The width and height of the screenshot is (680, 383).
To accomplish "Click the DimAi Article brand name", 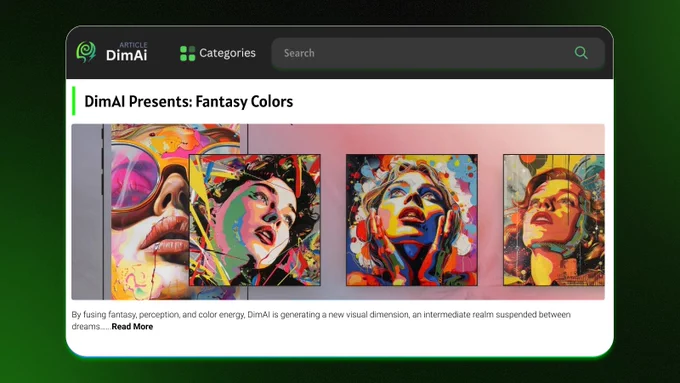I will (x=127, y=52).
